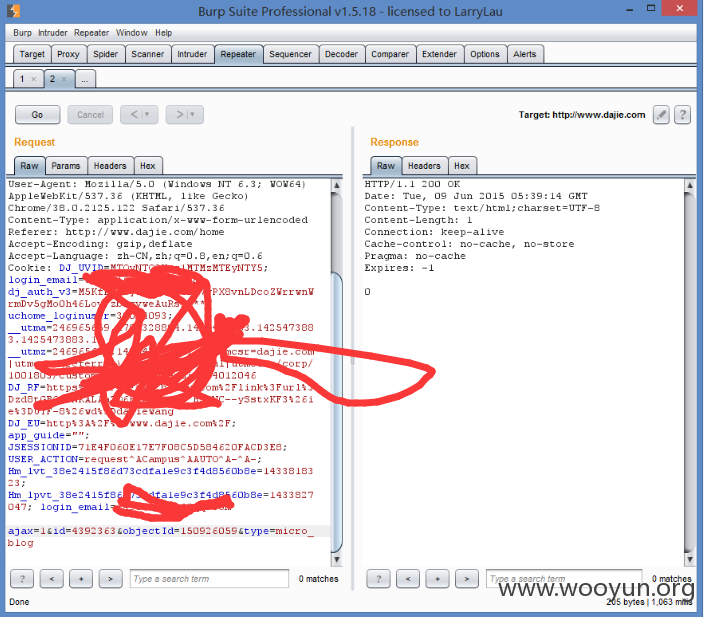The width and height of the screenshot is (704, 617).
Task: Switch to the Options tab
Action: click(485, 54)
